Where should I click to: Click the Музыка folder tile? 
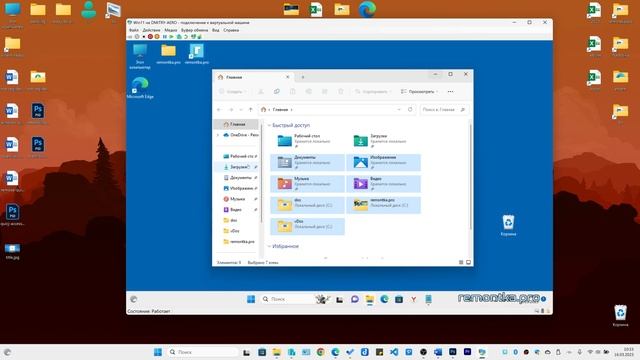307,184
